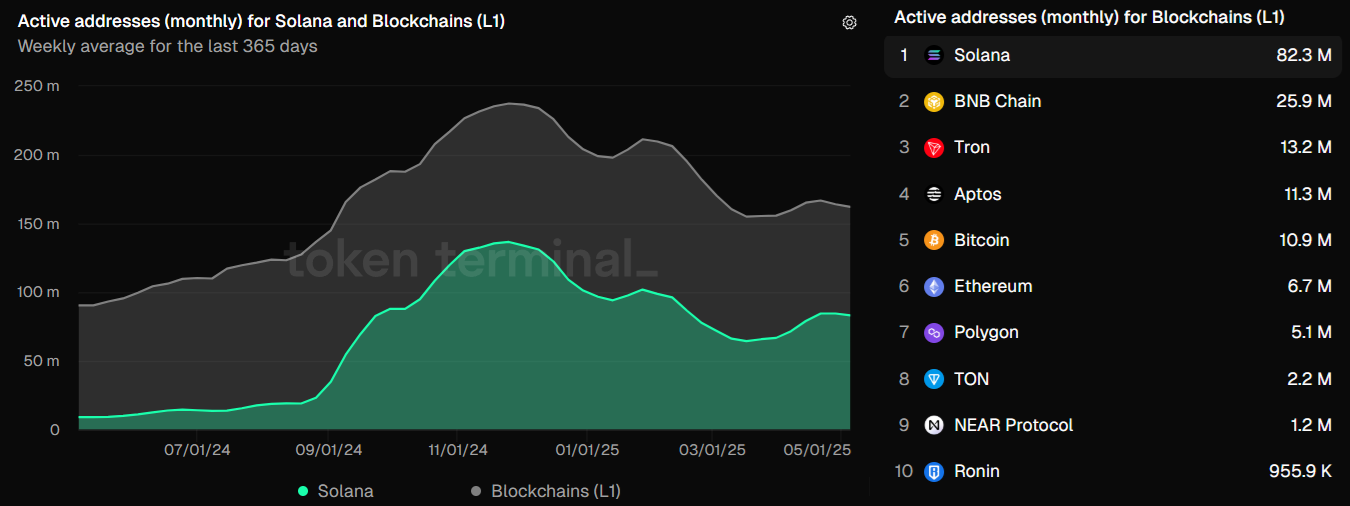Click the green Solana legend dot
Screen dimensions: 1350x506
pos(303,491)
